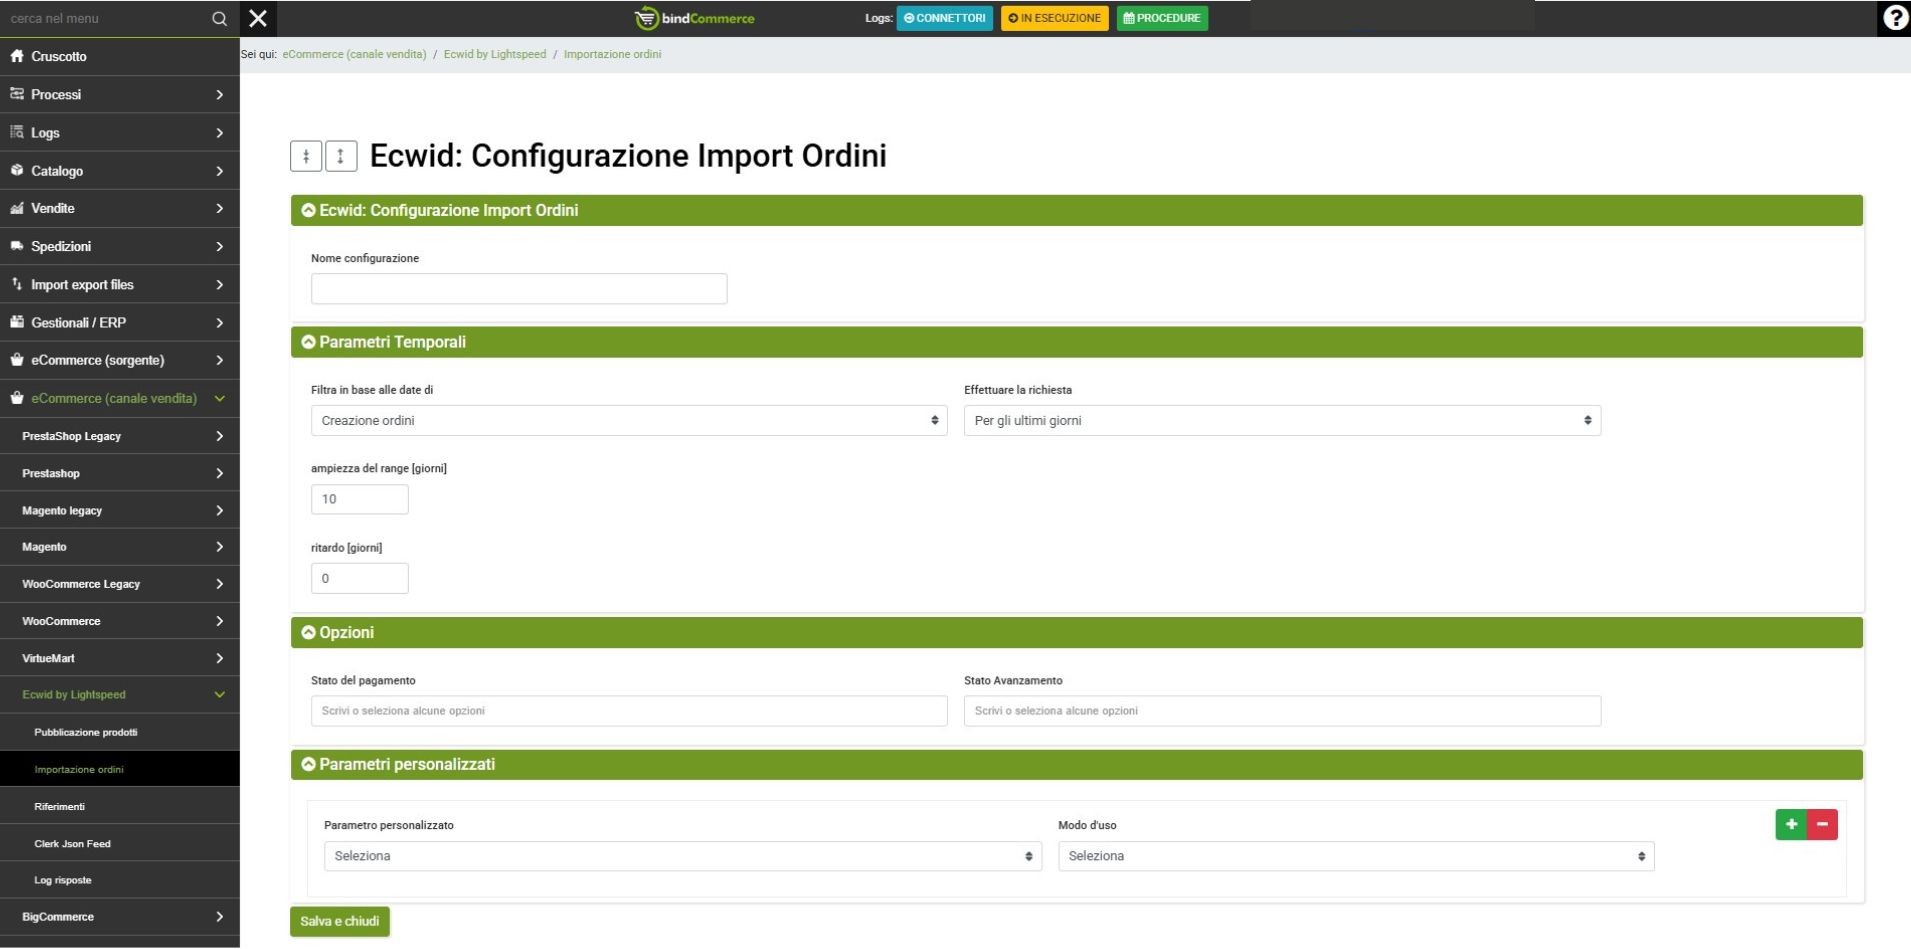Close the sidebar with the X icon
This screenshot has height=949, width=1911.
coord(258,18)
